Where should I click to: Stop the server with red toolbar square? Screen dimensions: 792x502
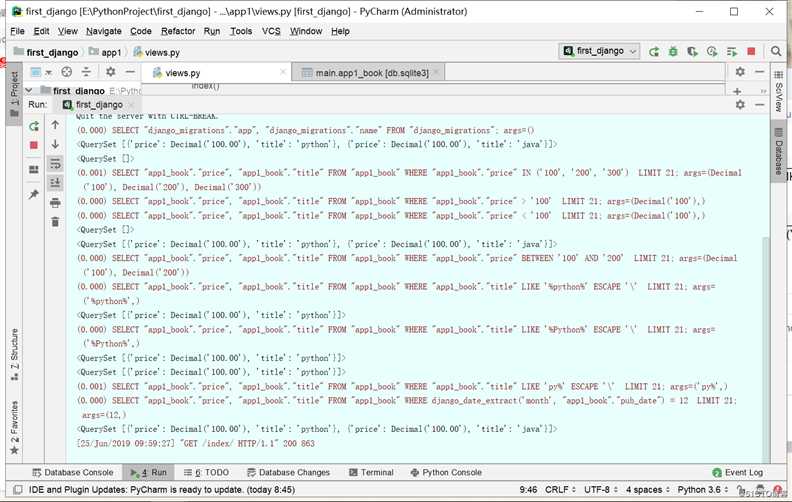[x=751, y=52]
